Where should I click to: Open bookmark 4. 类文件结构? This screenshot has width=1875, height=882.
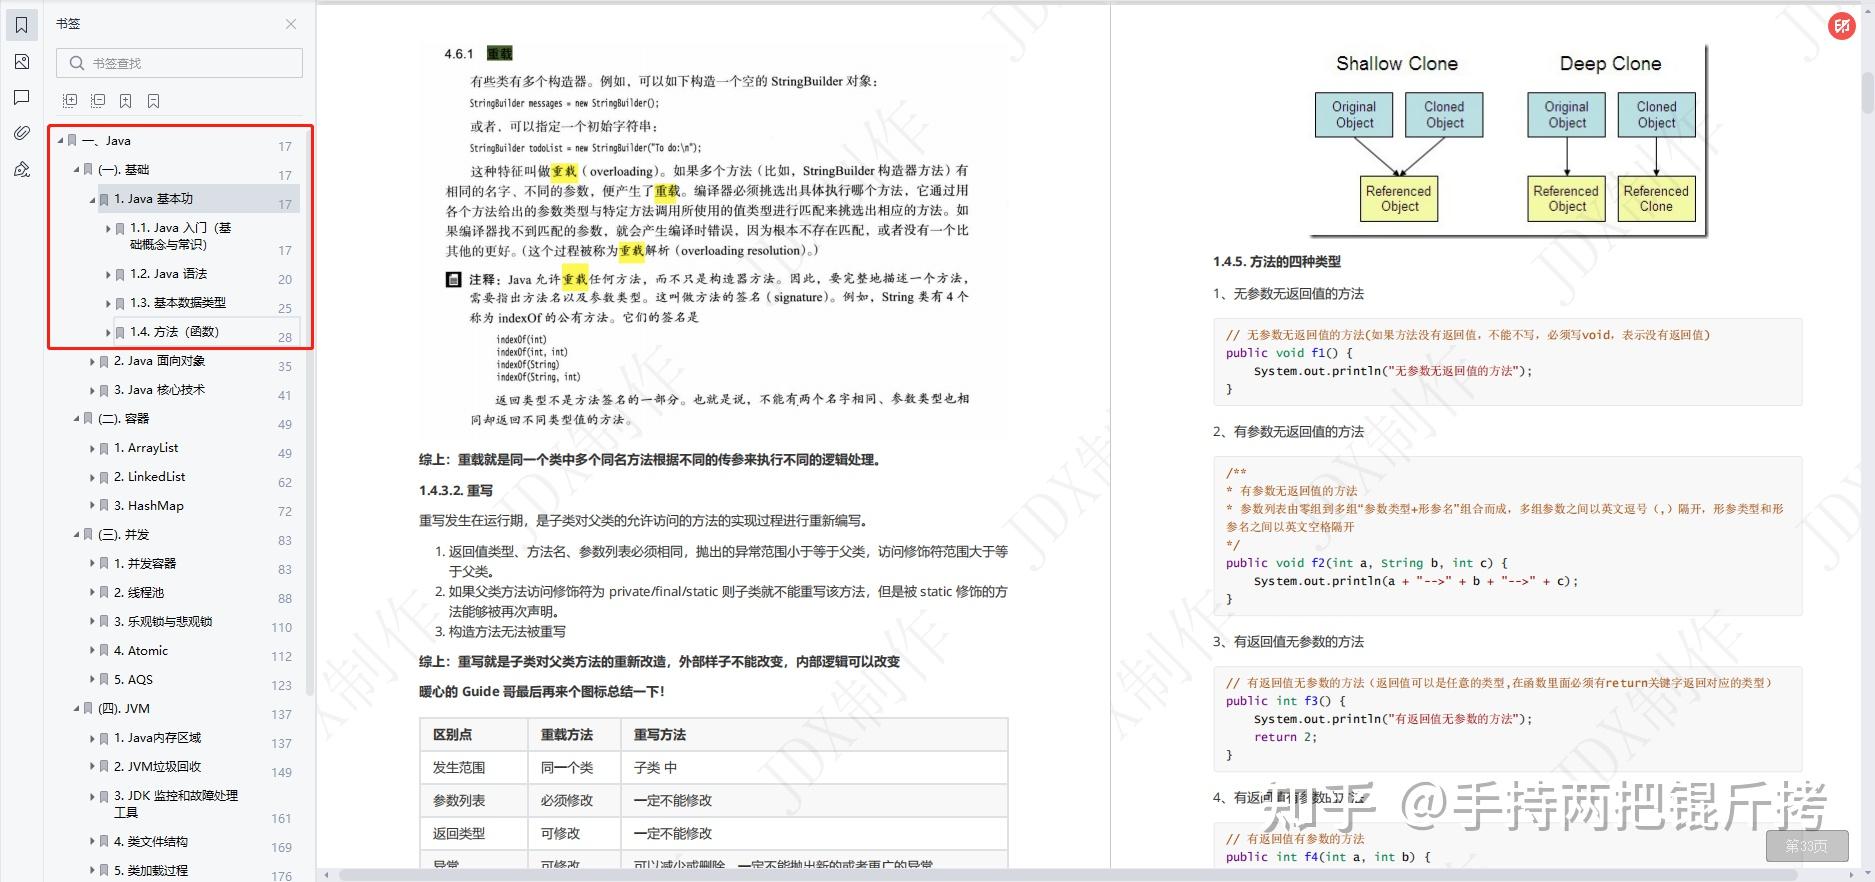pyautogui.click(x=150, y=842)
